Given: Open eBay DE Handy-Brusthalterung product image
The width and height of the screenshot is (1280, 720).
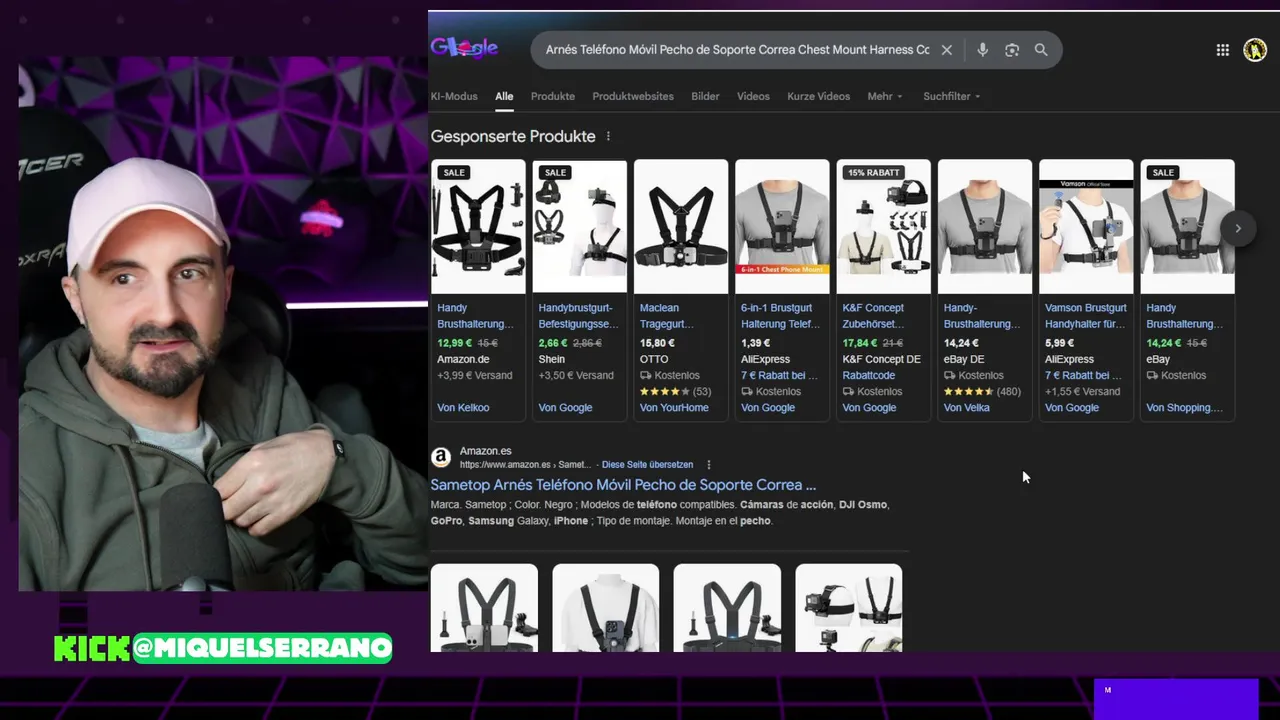Looking at the screenshot, I should click(x=985, y=226).
